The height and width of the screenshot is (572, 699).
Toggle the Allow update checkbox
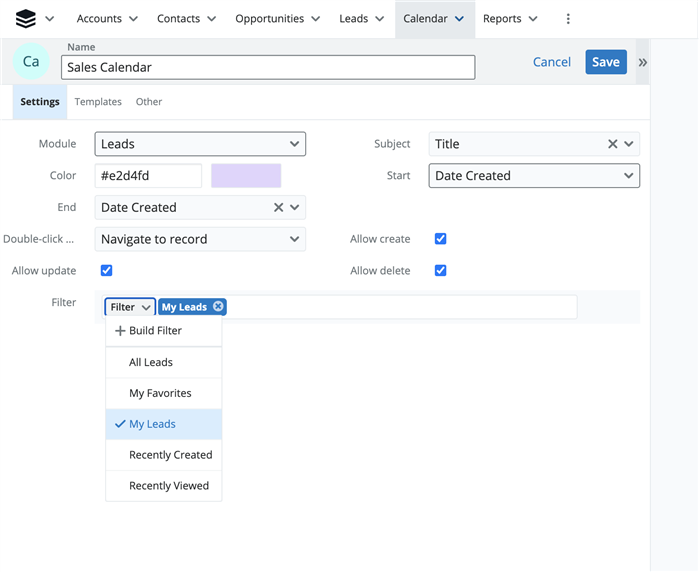pyautogui.click(x=107, y=271)
